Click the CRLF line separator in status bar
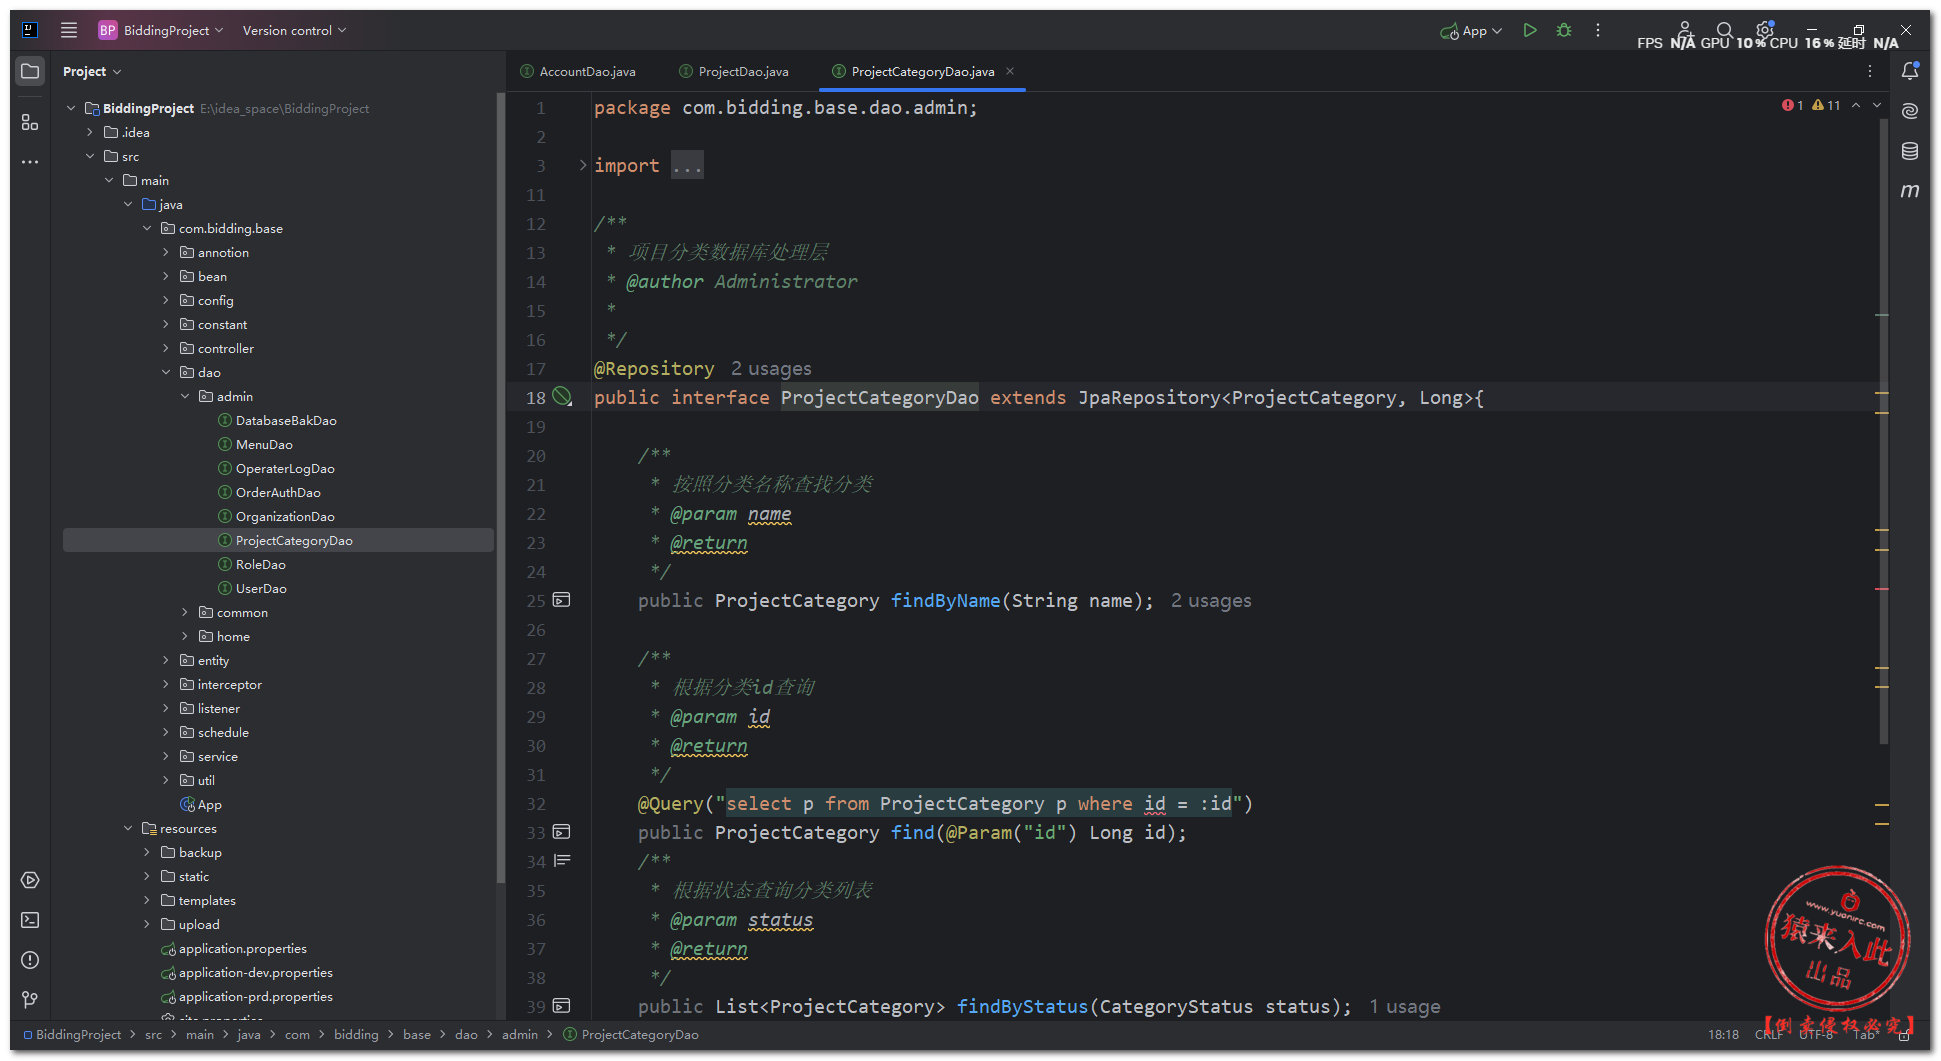This screenshot has width=1941, height=1061. click(x=1768, y=1035)
